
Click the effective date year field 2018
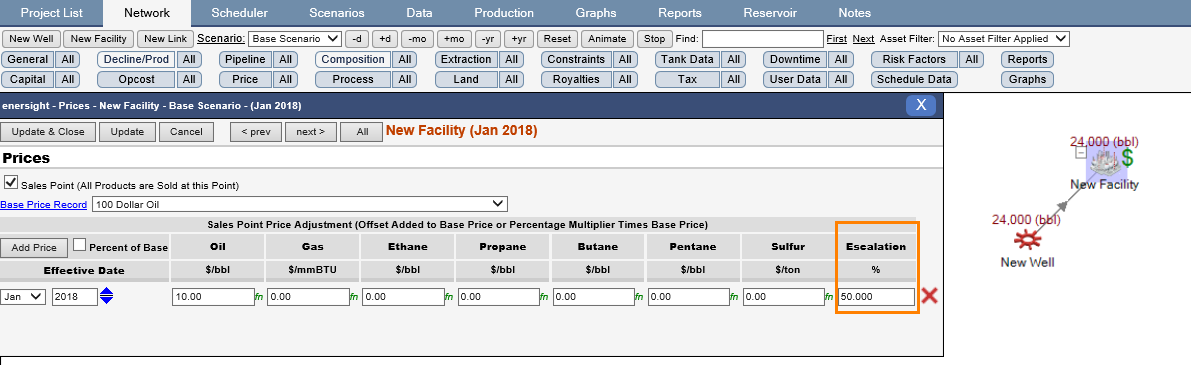coord(74,297)
